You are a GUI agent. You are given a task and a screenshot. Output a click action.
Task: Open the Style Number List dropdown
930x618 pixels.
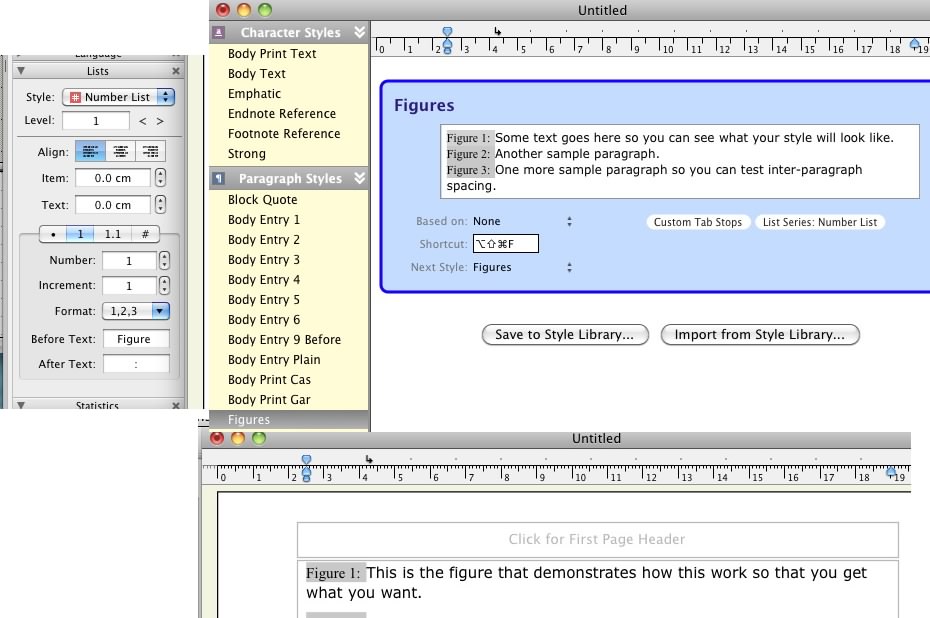click(x=120, y=97)
